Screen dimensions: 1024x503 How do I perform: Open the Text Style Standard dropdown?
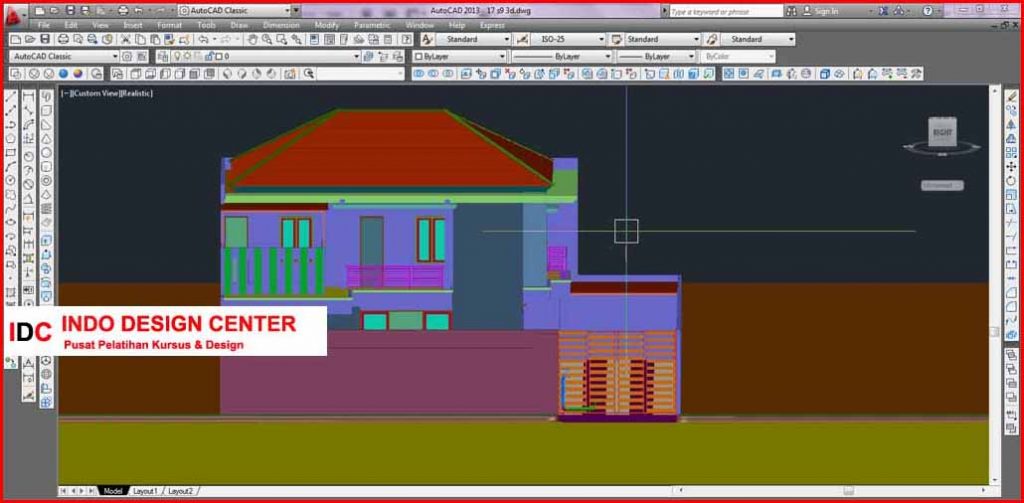pos(506,39)
